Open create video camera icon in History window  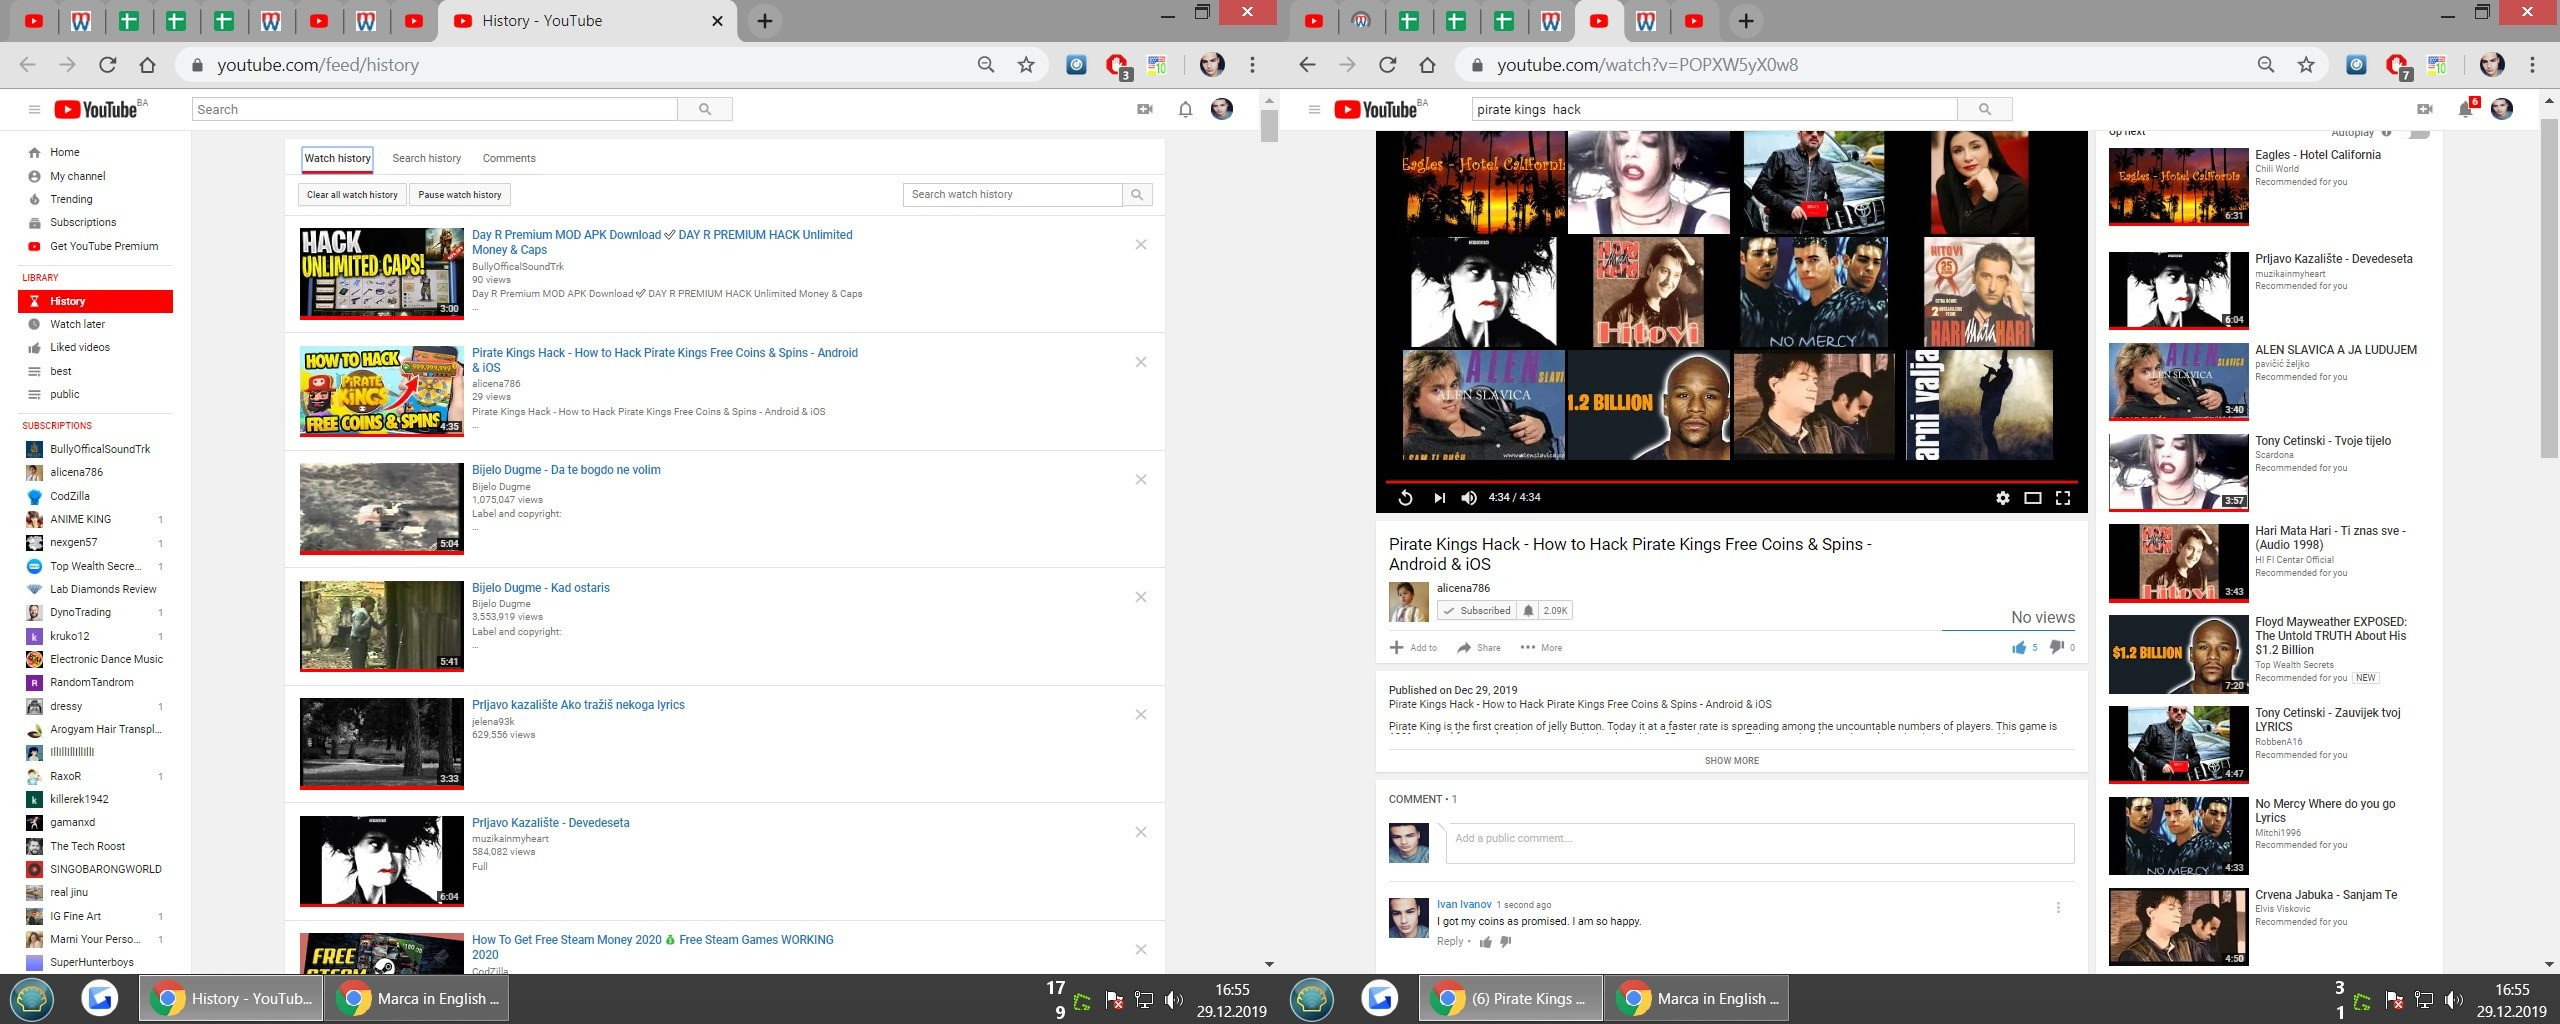coord(1145,109)
